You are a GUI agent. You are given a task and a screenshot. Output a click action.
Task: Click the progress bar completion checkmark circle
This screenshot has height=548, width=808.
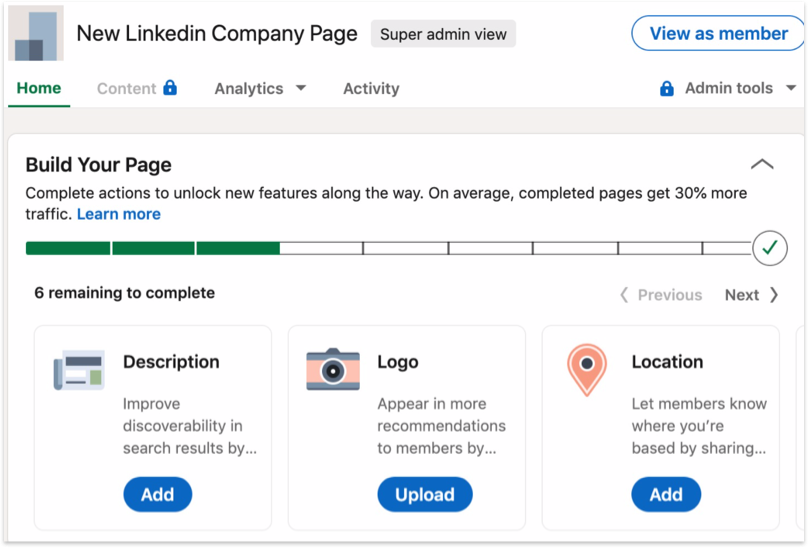[x=769, y=248]
